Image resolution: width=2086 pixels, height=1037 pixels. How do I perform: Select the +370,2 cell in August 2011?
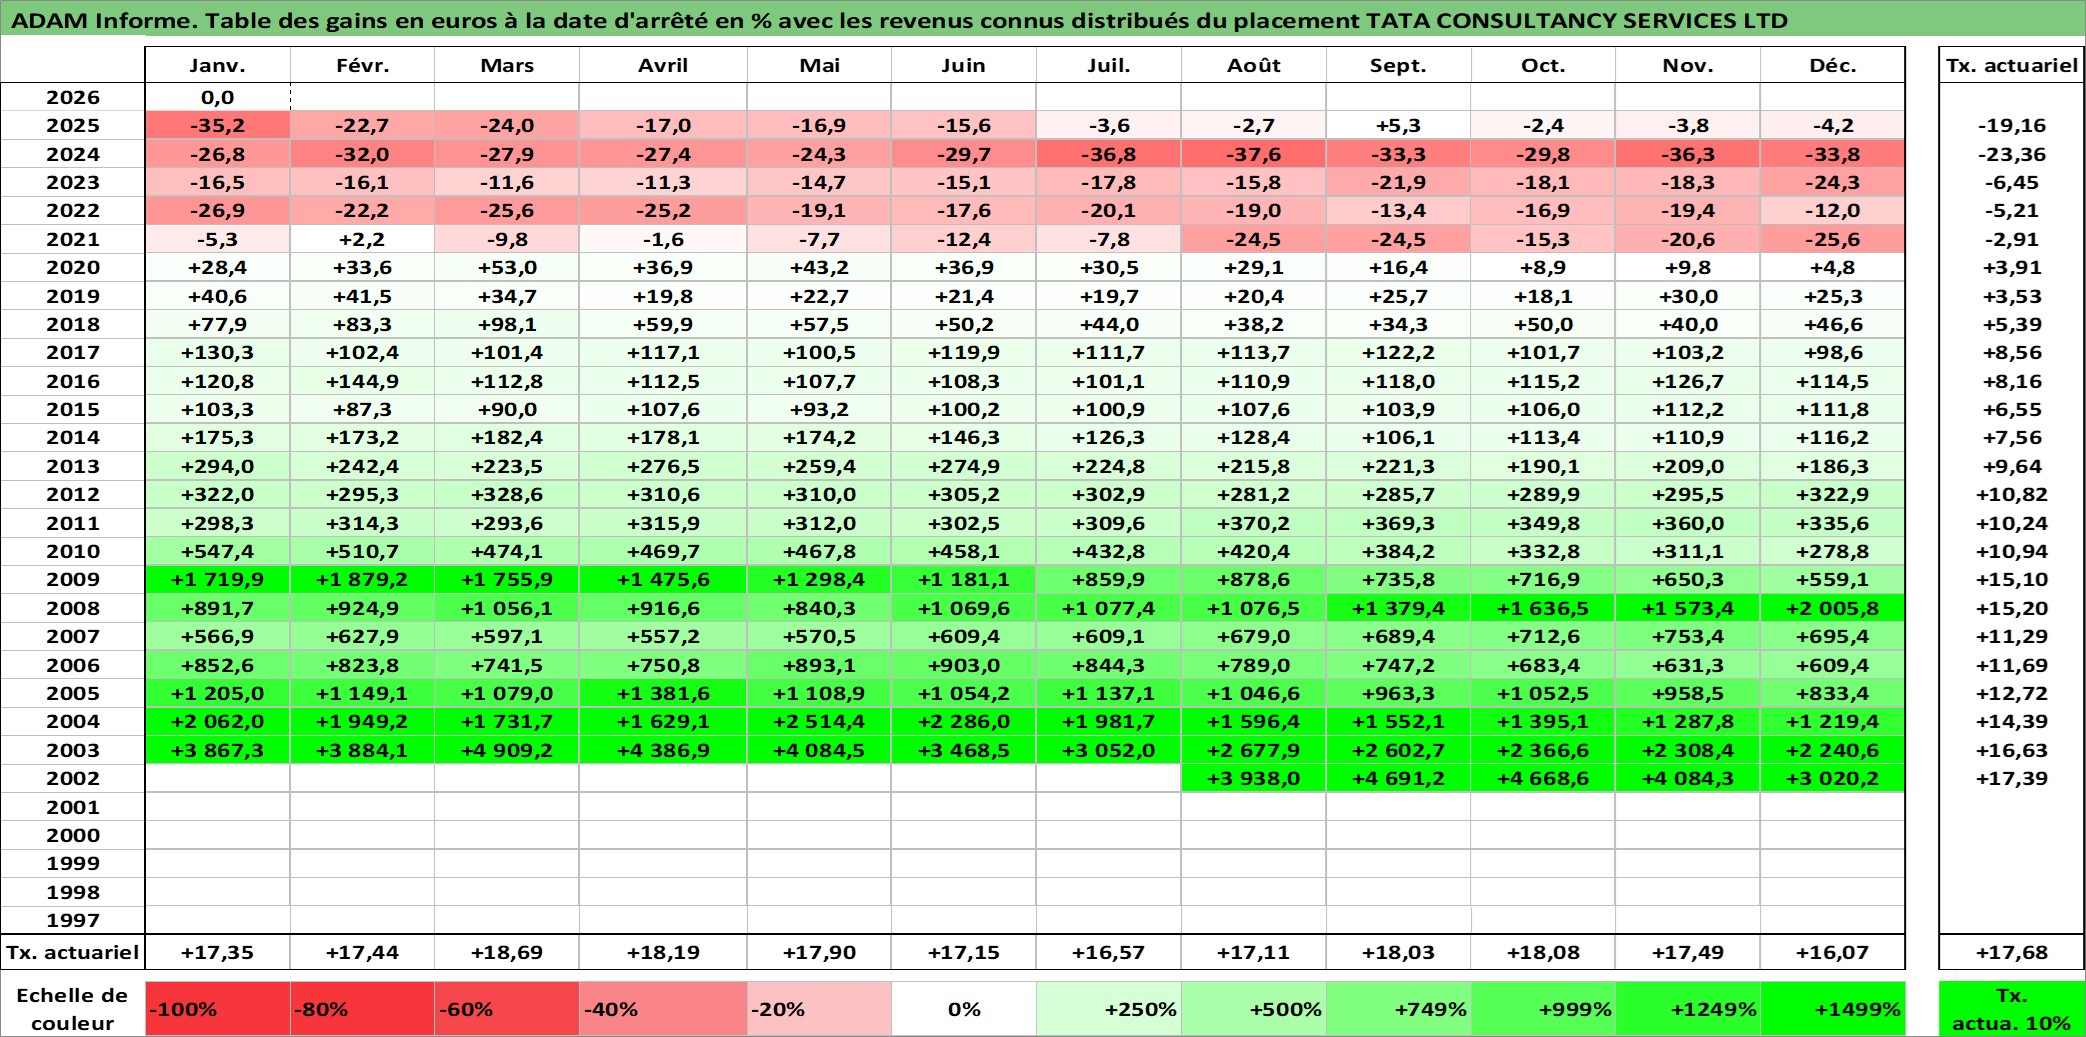[x=1254, y=523]
